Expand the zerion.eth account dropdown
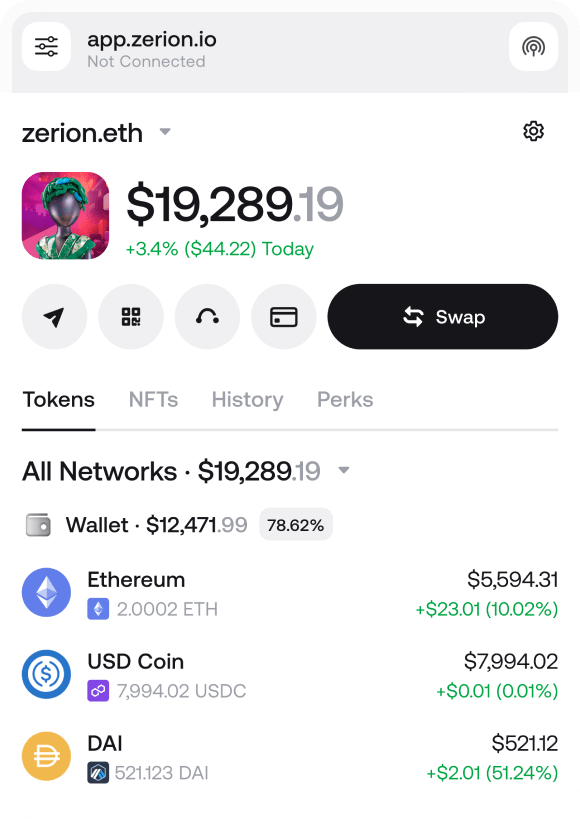Viewport: 580px width, 819px height. [x=165, y=131]
